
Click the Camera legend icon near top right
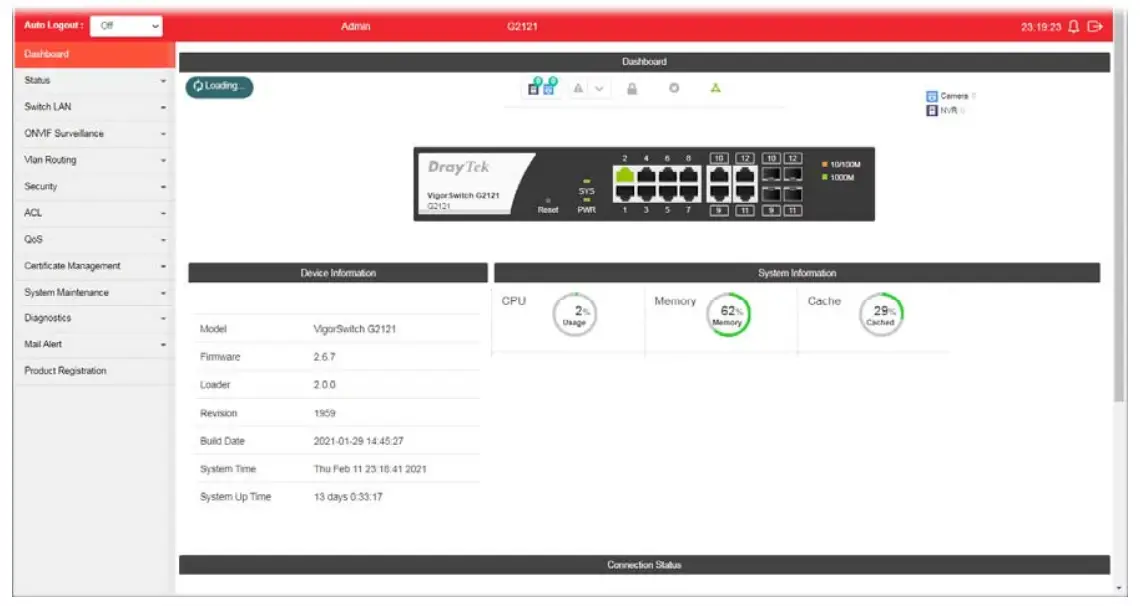[x=933, y=94]
